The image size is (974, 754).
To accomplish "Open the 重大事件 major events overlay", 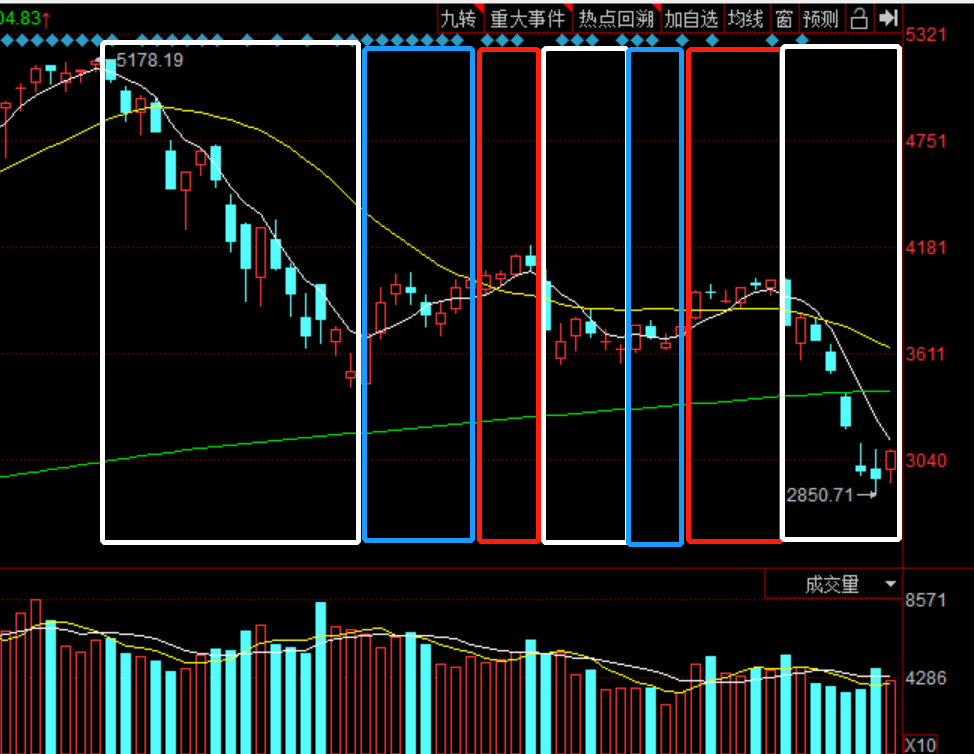I will point(528,19).
